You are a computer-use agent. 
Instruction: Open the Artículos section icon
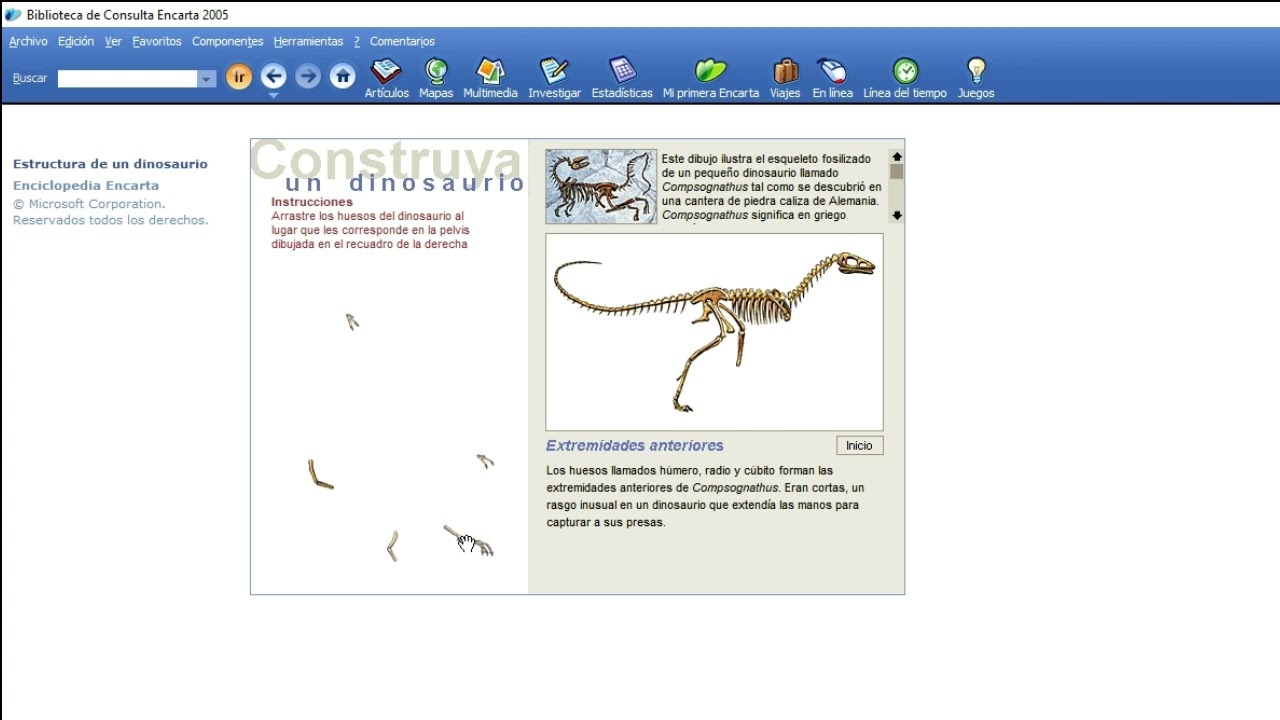click(386, 71)
